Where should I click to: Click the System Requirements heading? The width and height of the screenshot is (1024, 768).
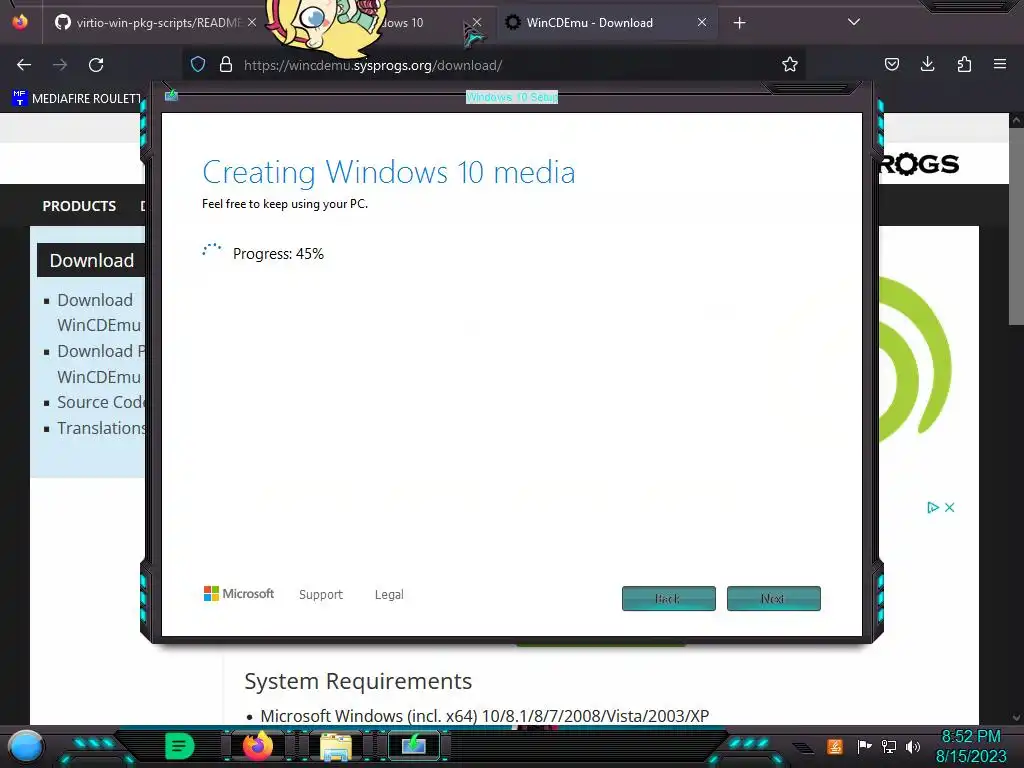click(358, 680)
